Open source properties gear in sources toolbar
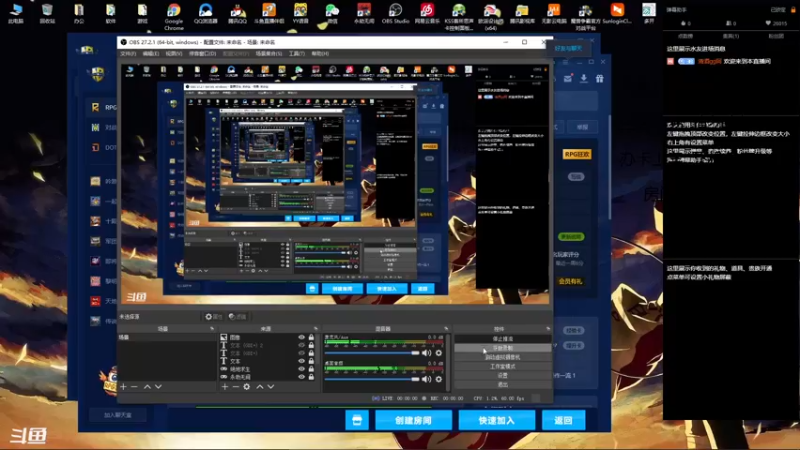The height and width of the screenshot is (450, 800). (246, 387)
